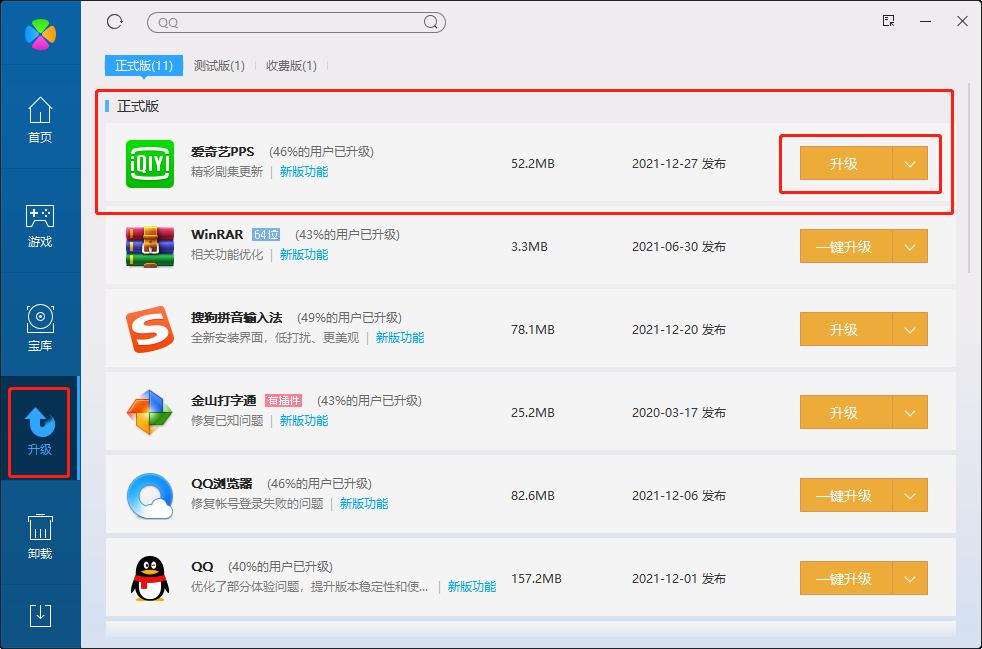
Task: Click the vertical scrollbar of software list
Action: (x=968, y=180)
